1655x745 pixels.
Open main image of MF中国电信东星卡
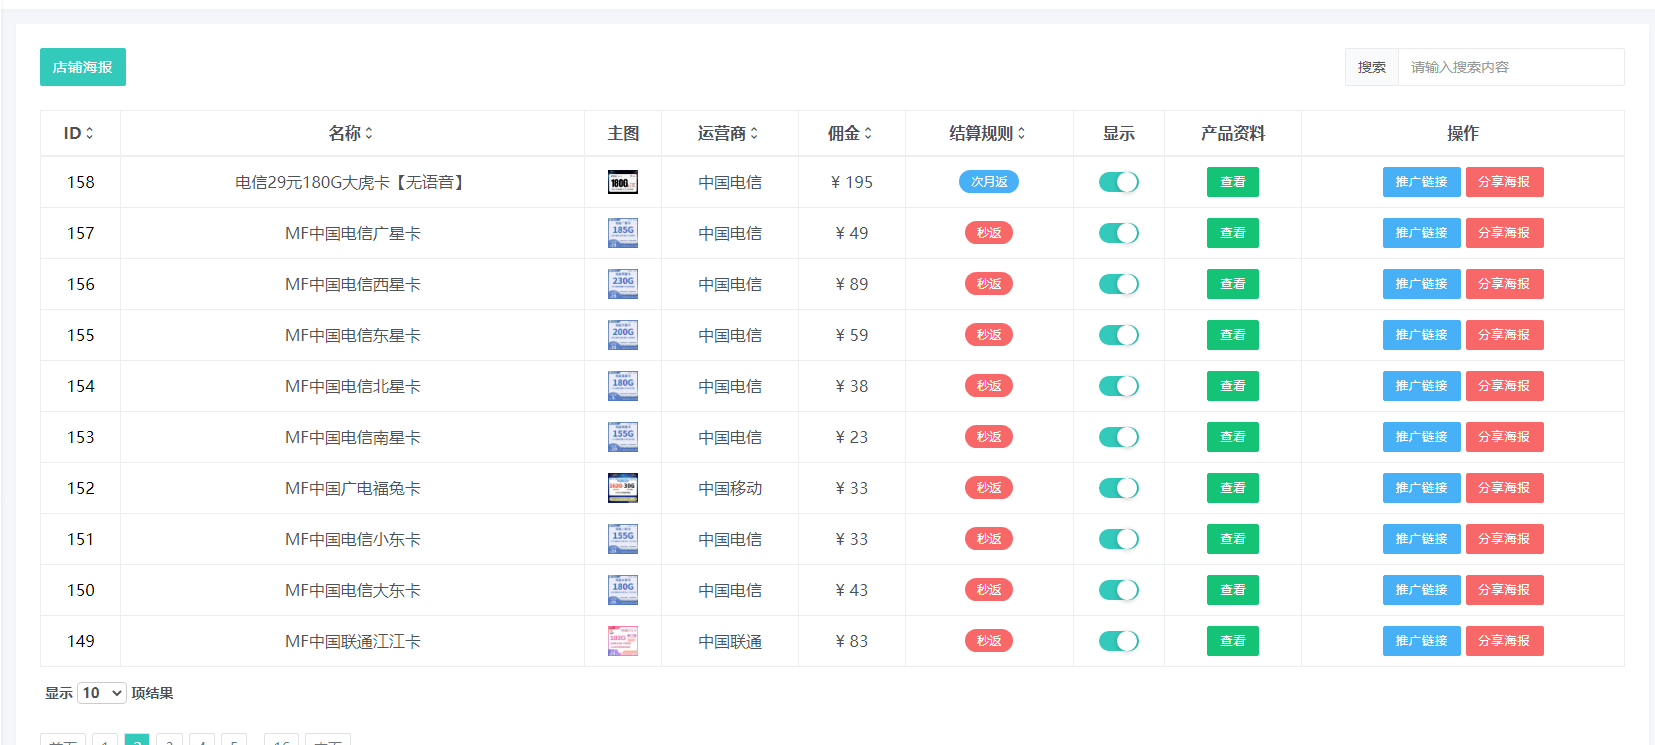623,335
